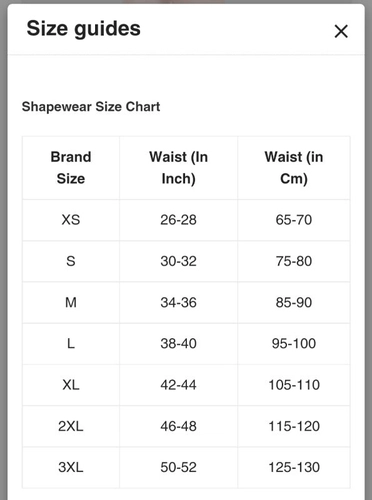Select the Shapewear Size Chart title
Viewport: 372px width, 500px height.
tap(91, 107)
